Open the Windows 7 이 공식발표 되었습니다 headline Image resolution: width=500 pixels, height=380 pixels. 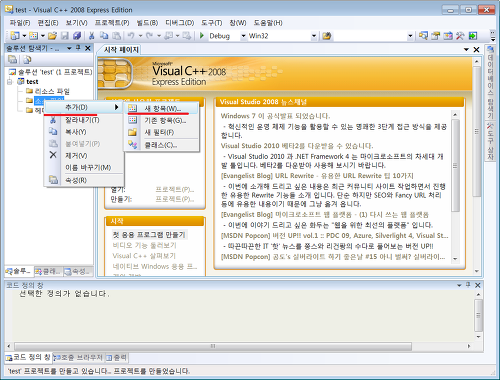coord(275,116)
